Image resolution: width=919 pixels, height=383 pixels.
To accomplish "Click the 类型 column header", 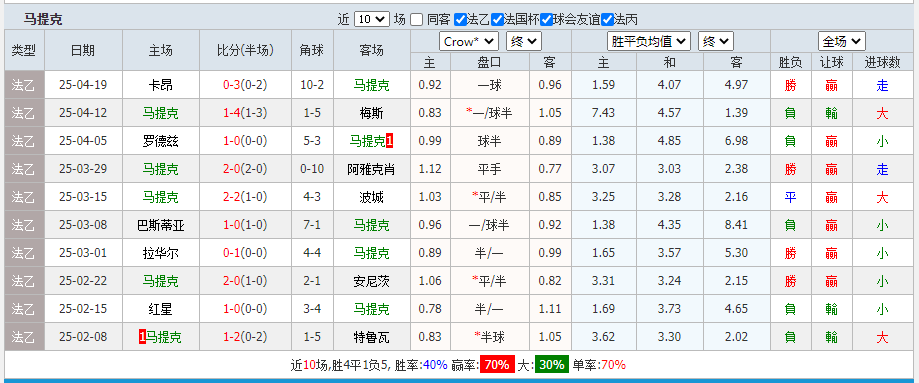I will pos(24,50).
